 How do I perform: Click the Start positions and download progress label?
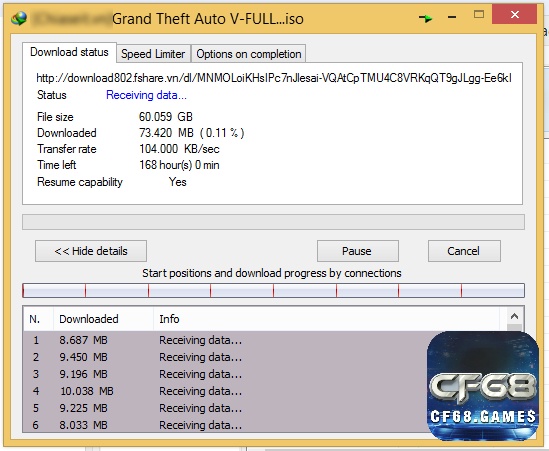[x=272, y=273]
